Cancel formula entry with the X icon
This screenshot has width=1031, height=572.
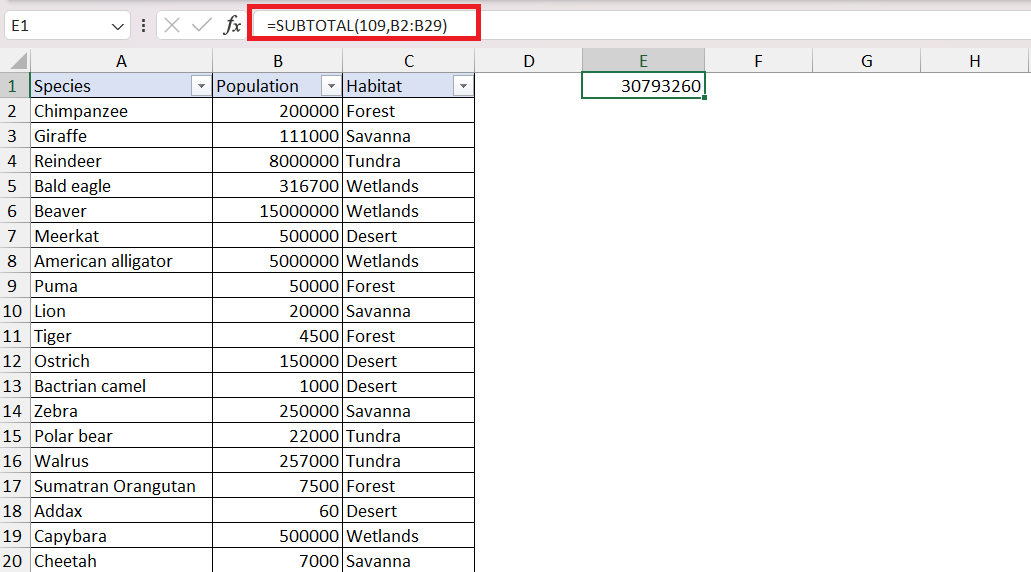(x=172, y=26)
